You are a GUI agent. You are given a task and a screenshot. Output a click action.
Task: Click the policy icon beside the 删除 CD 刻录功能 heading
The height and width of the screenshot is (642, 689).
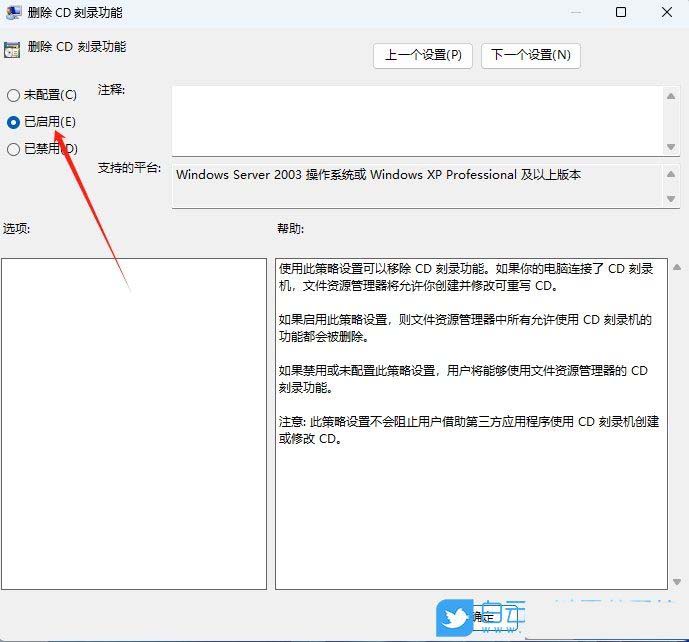click(11, 48)
